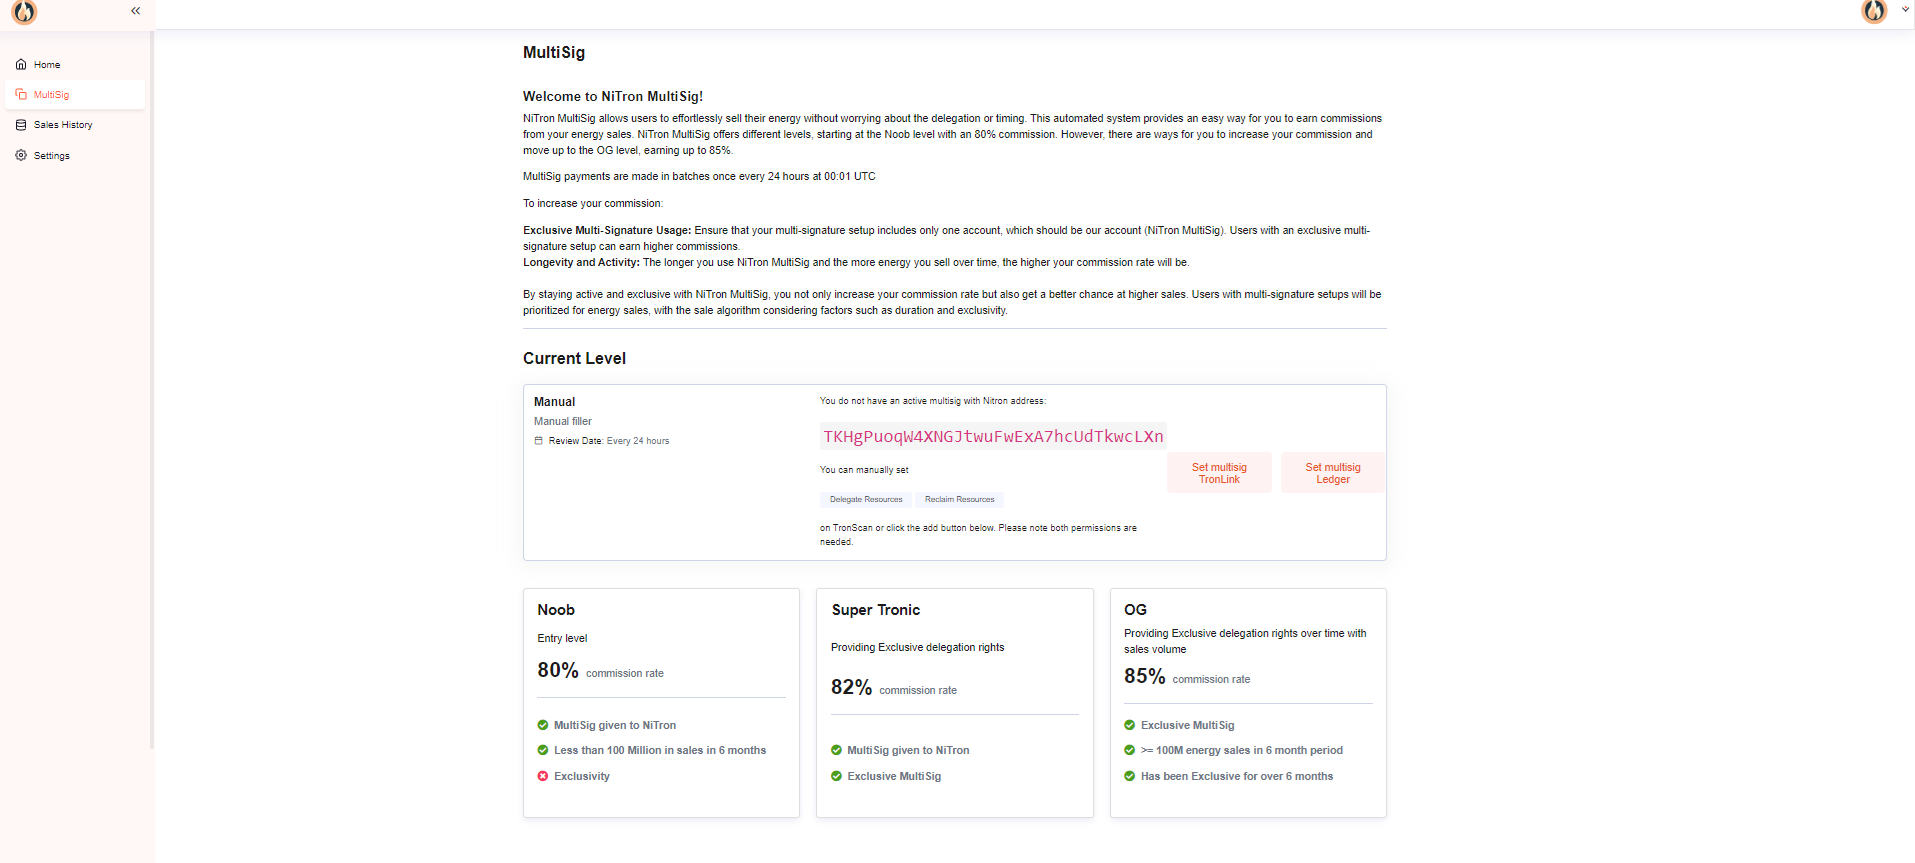Click green check beside Exclusive MultiSig in Super Tronic
The width and height of the screenshot is (1915, 863).
[x=837, y=776]
